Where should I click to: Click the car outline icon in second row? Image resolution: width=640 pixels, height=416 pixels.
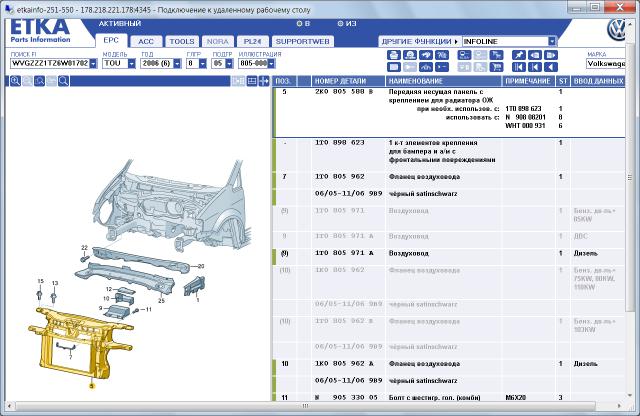tap(426, 67)
